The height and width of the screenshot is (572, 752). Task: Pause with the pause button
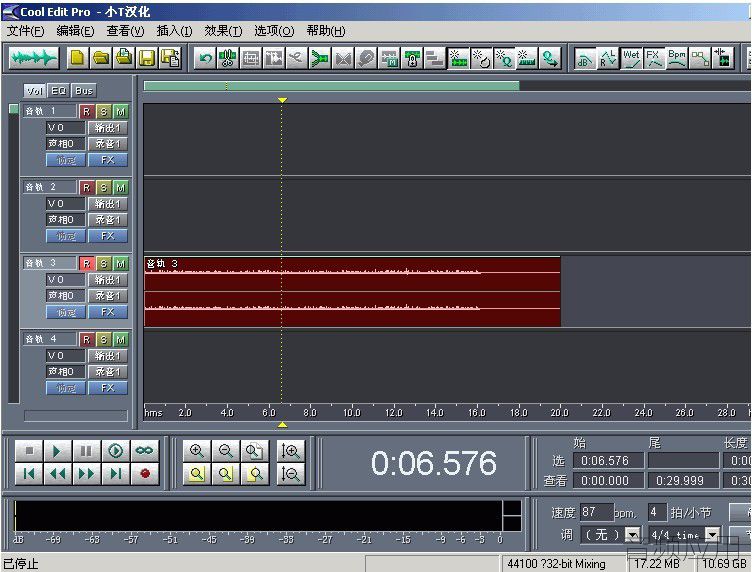coord(86,451)
